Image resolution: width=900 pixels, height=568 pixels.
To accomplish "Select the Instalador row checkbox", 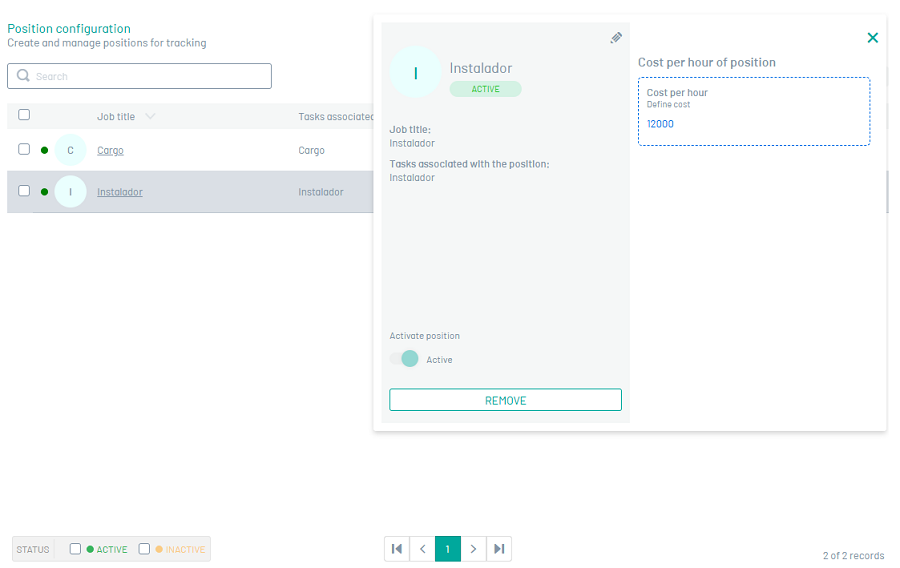I will pyautogui.click(x=24, y=191).
